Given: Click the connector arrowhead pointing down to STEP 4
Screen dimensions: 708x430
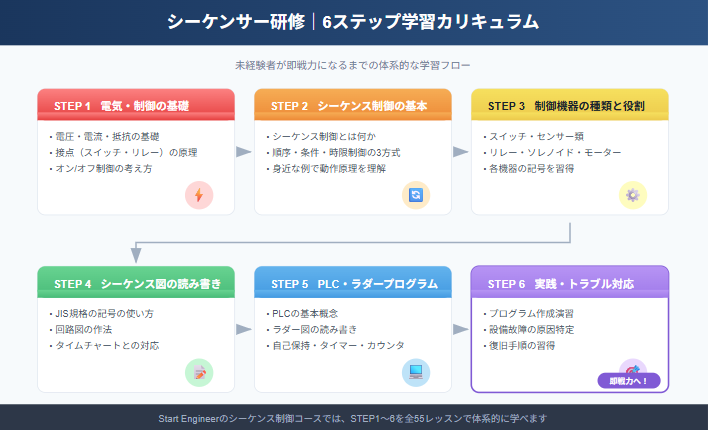Looking at the screenshot, I should [136, 257].
